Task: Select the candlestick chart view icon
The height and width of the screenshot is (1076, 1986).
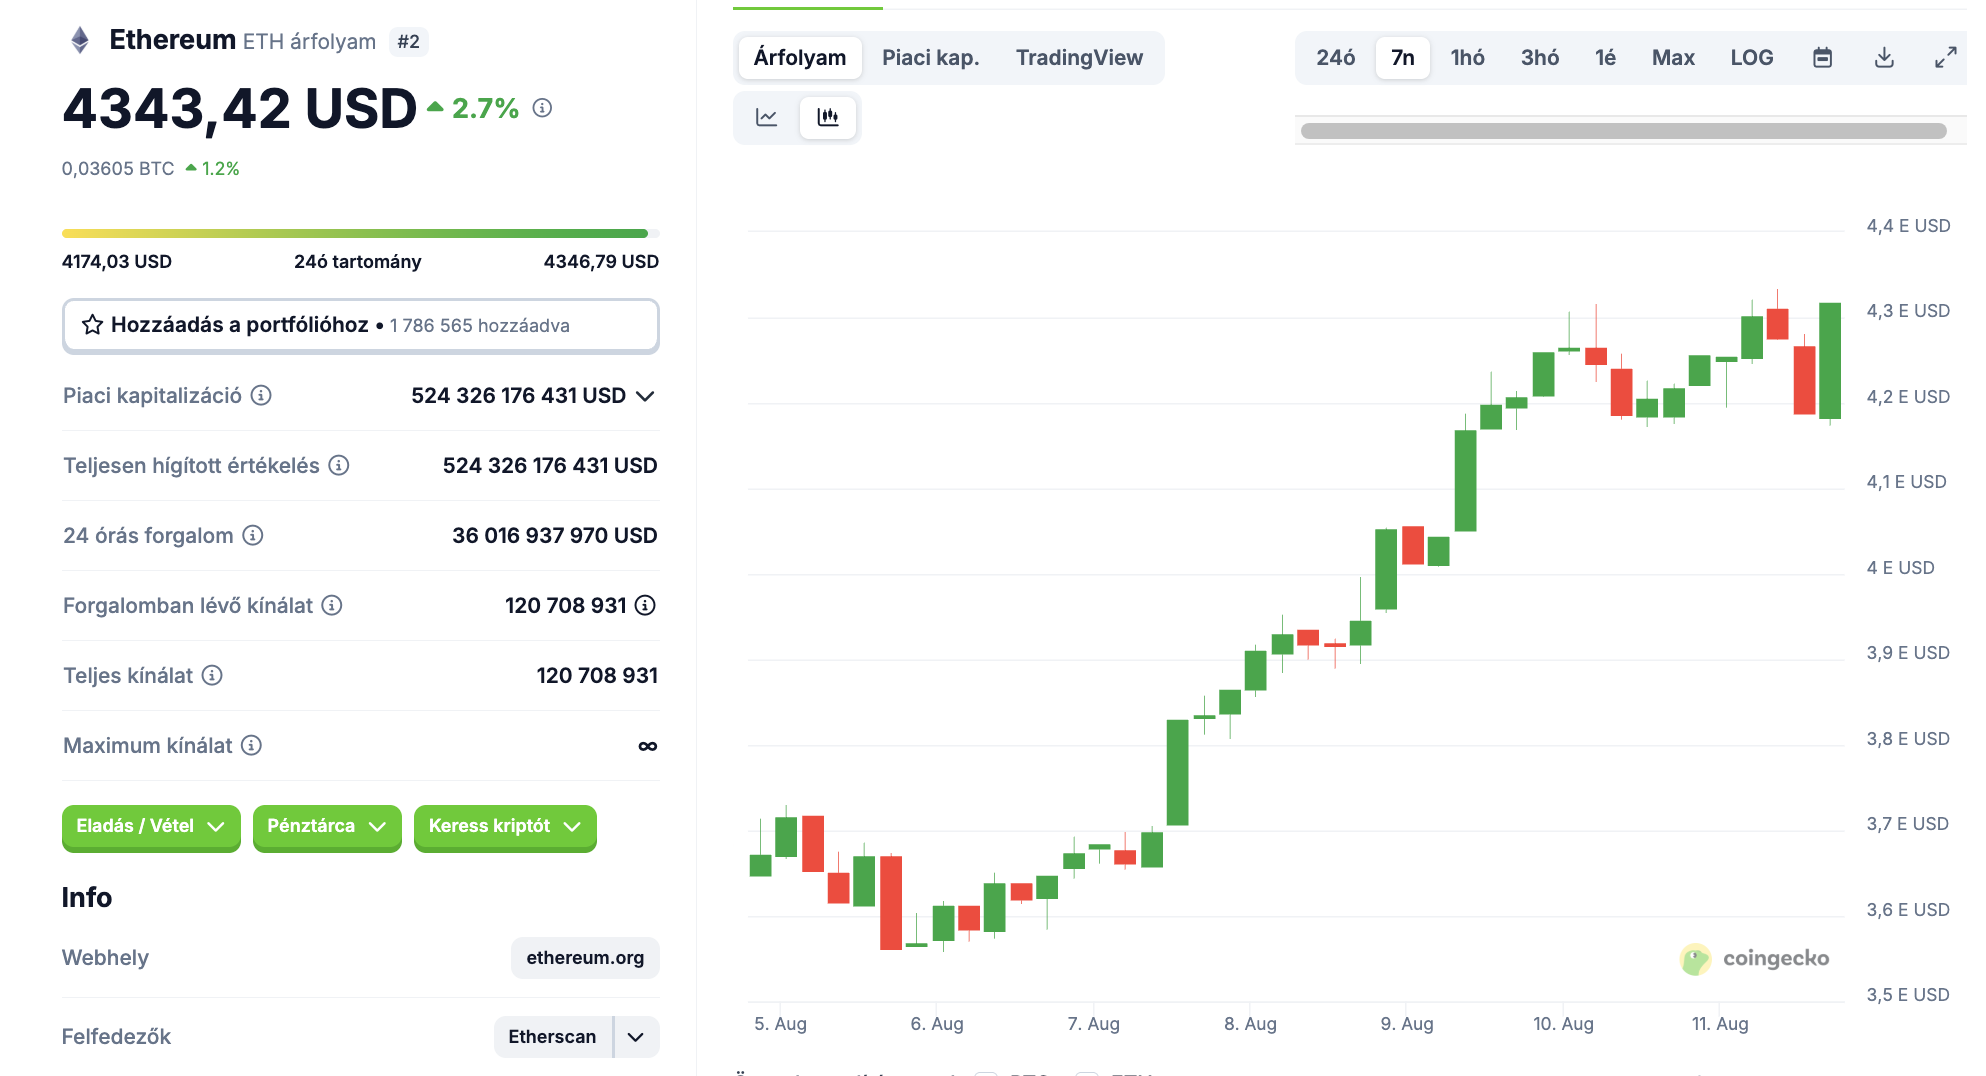Action: pos(828,117)
